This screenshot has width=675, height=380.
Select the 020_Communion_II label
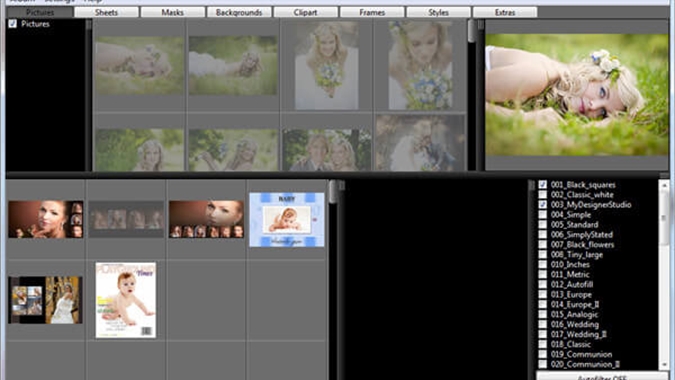(585, 364)
